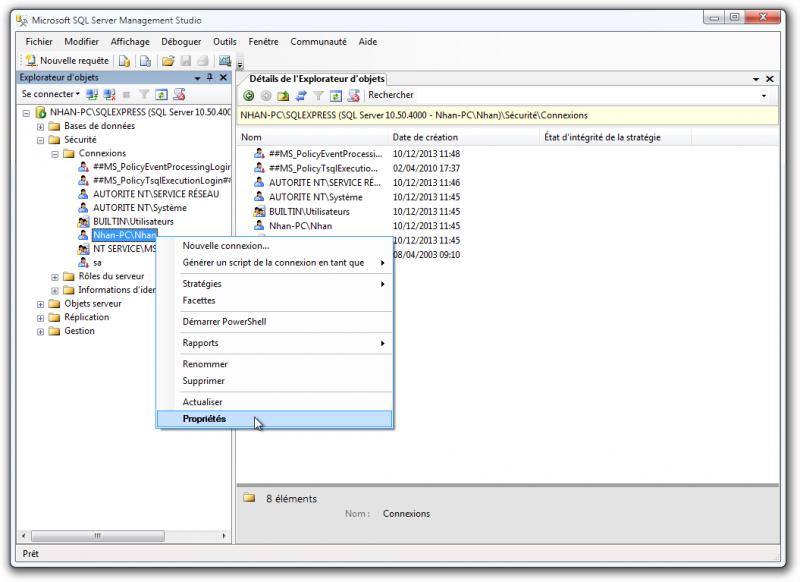The width and height of the screenshot is (800, 582).
Task: Open the Communauté menu
Action: tap(318, 42)
